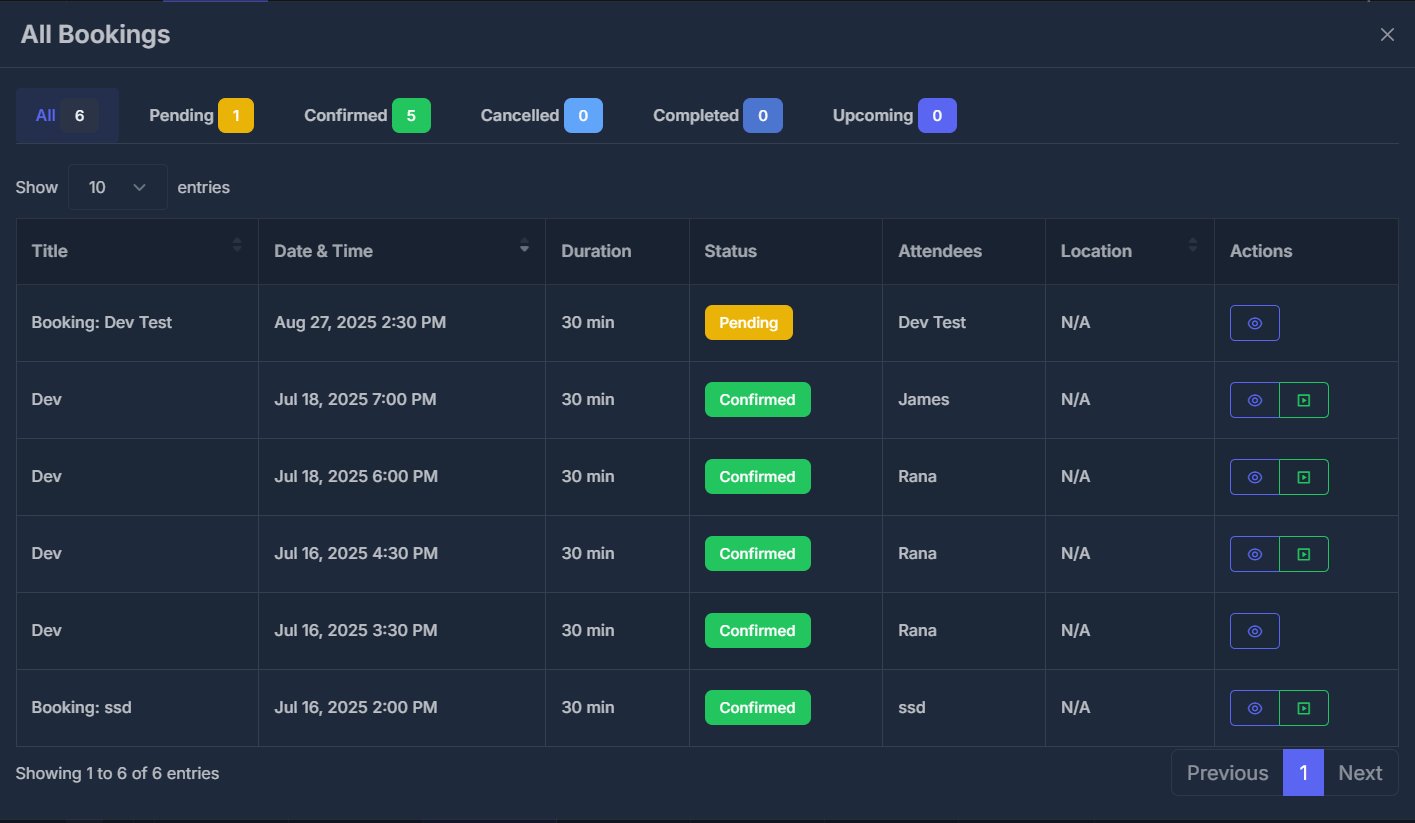
Task: Click the Attendees column header
Action: coord(964,251)
